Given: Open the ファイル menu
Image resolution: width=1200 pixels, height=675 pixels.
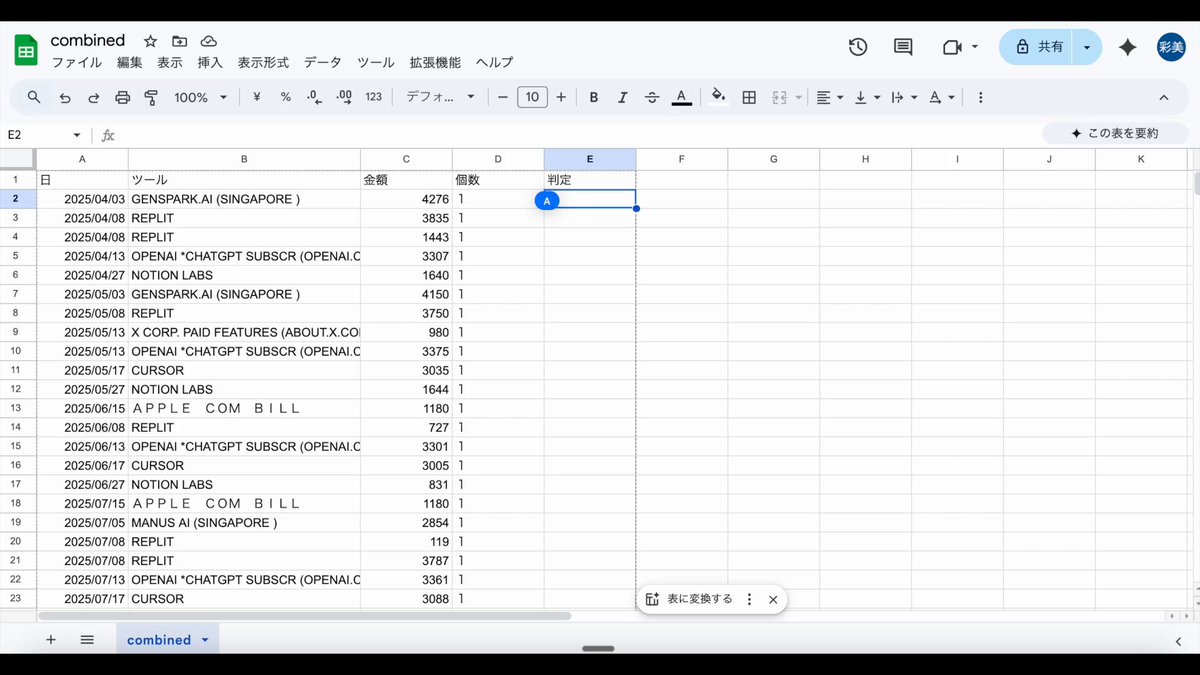Looking at the screenshot, I should point(77,62).
